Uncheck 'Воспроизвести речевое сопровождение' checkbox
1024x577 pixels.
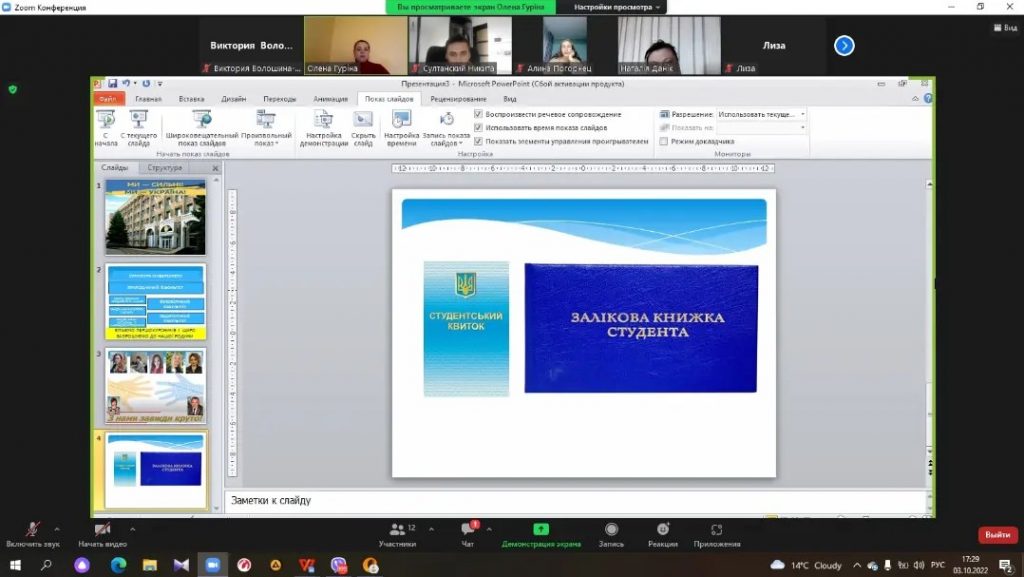coord(478,115)
